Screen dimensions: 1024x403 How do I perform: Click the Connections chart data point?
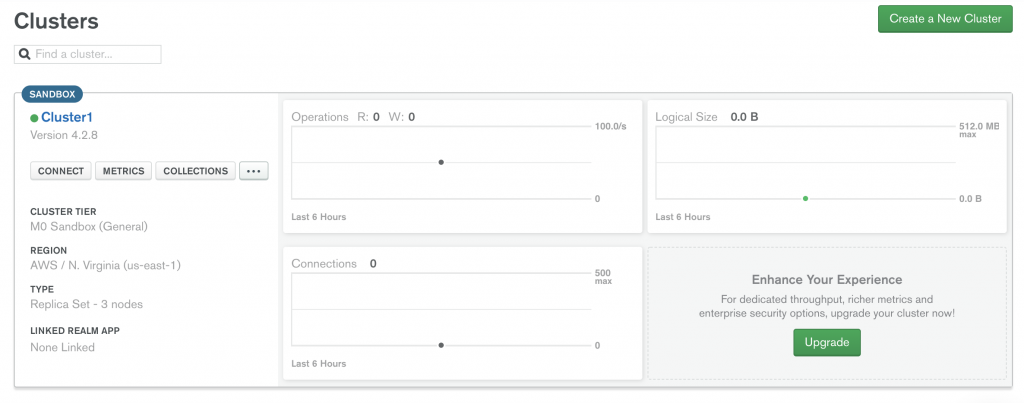tap(441, 345)
